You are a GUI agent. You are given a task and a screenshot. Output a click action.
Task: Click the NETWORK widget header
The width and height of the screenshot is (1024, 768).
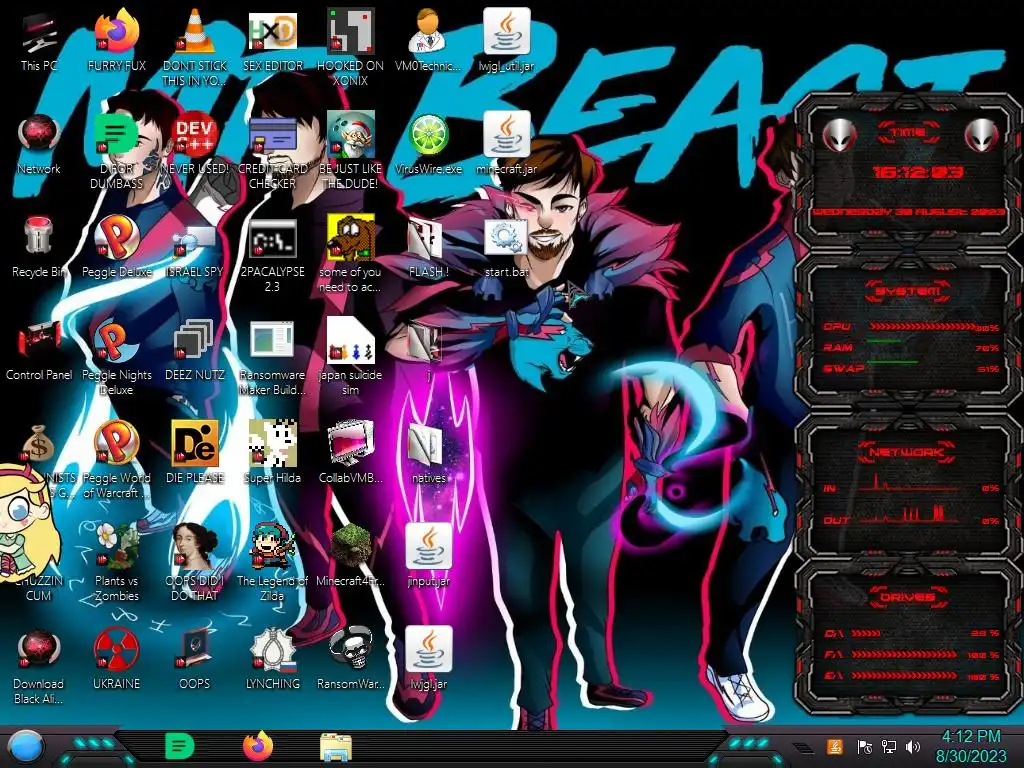907,451
